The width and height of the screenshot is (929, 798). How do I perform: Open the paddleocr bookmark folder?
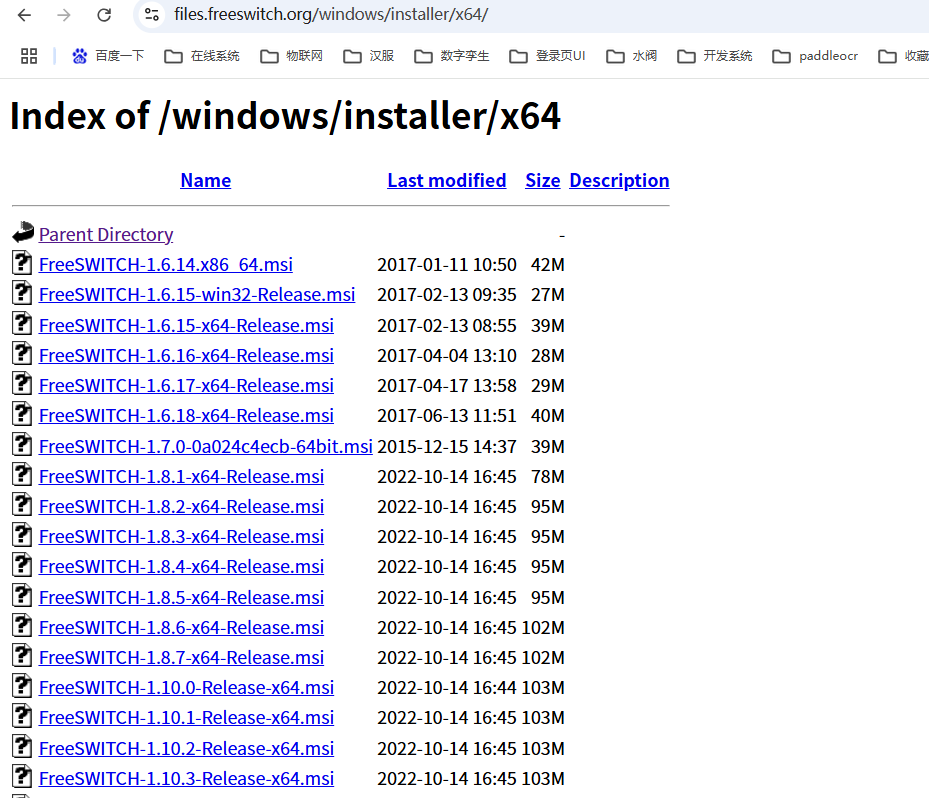[815, 56]
